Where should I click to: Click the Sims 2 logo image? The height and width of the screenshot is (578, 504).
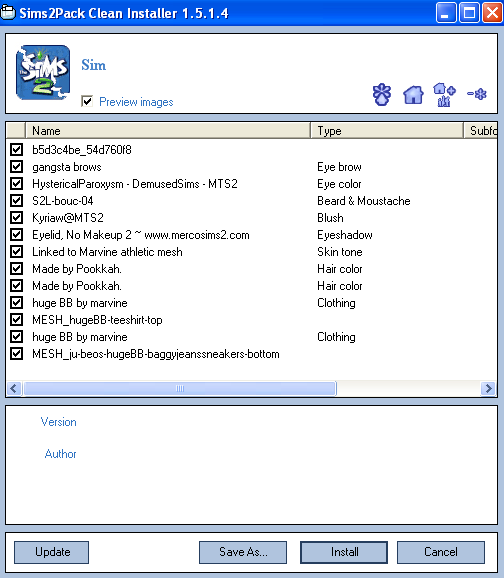point(43,73)
